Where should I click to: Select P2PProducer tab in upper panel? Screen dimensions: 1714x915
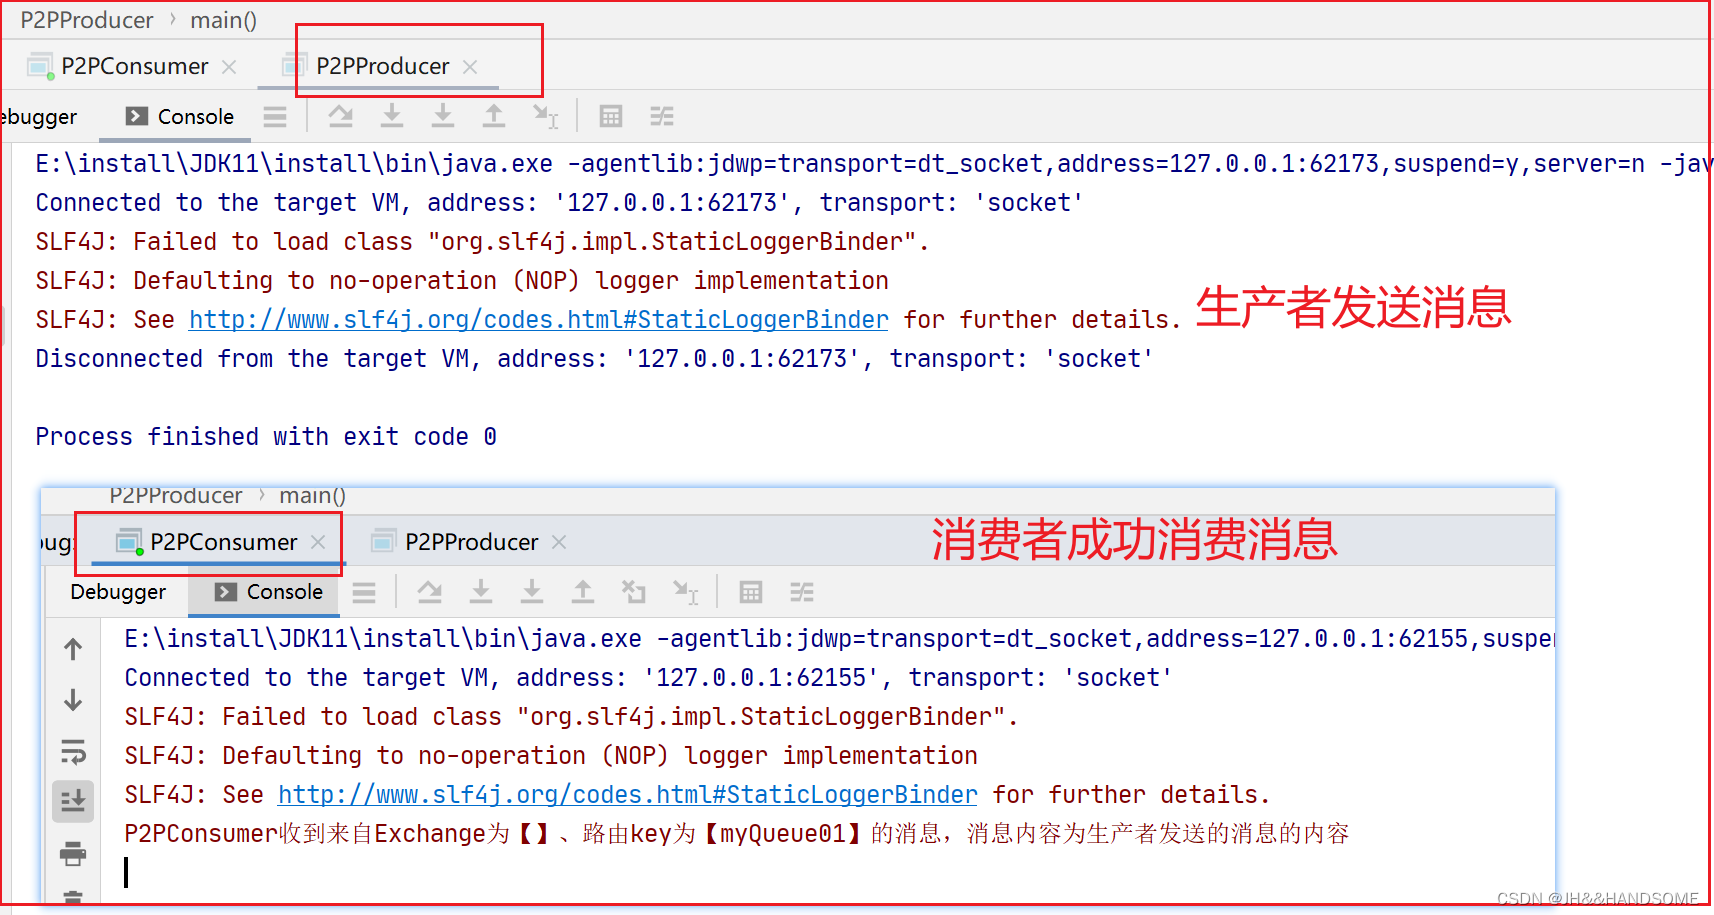pyautogui.click(x=382, y=66)
